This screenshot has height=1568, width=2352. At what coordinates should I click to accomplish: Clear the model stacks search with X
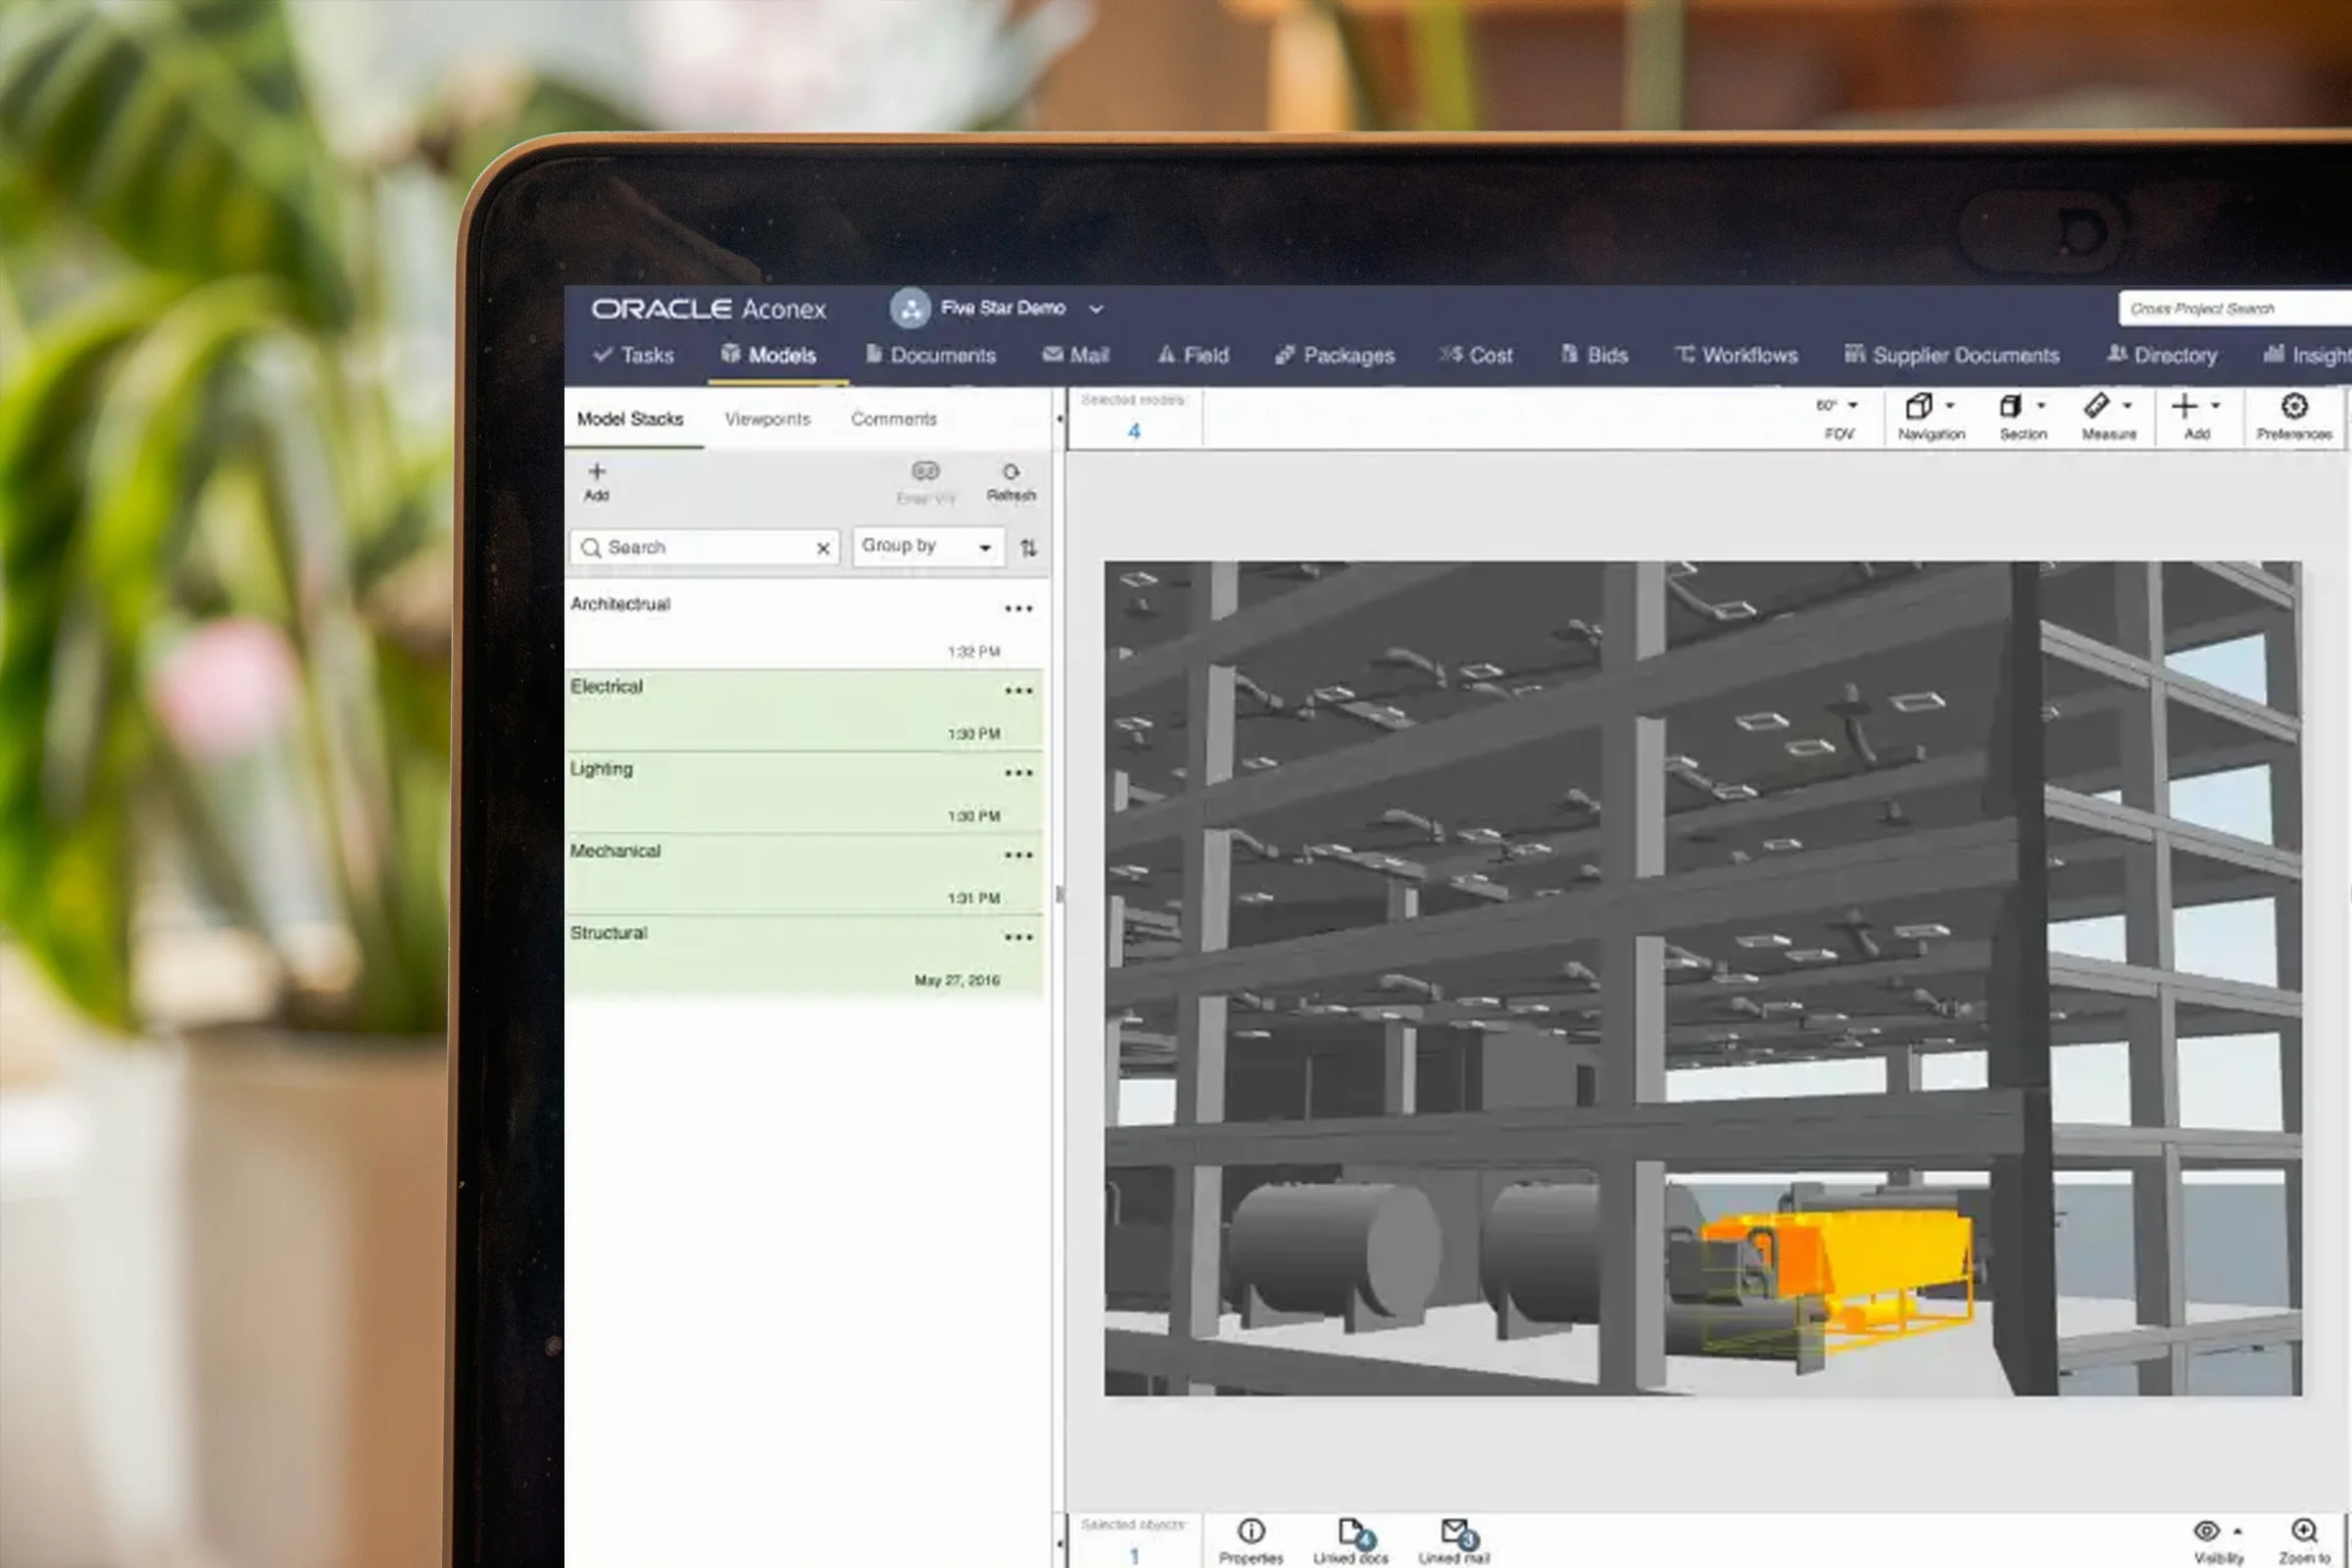coord(823,548)
